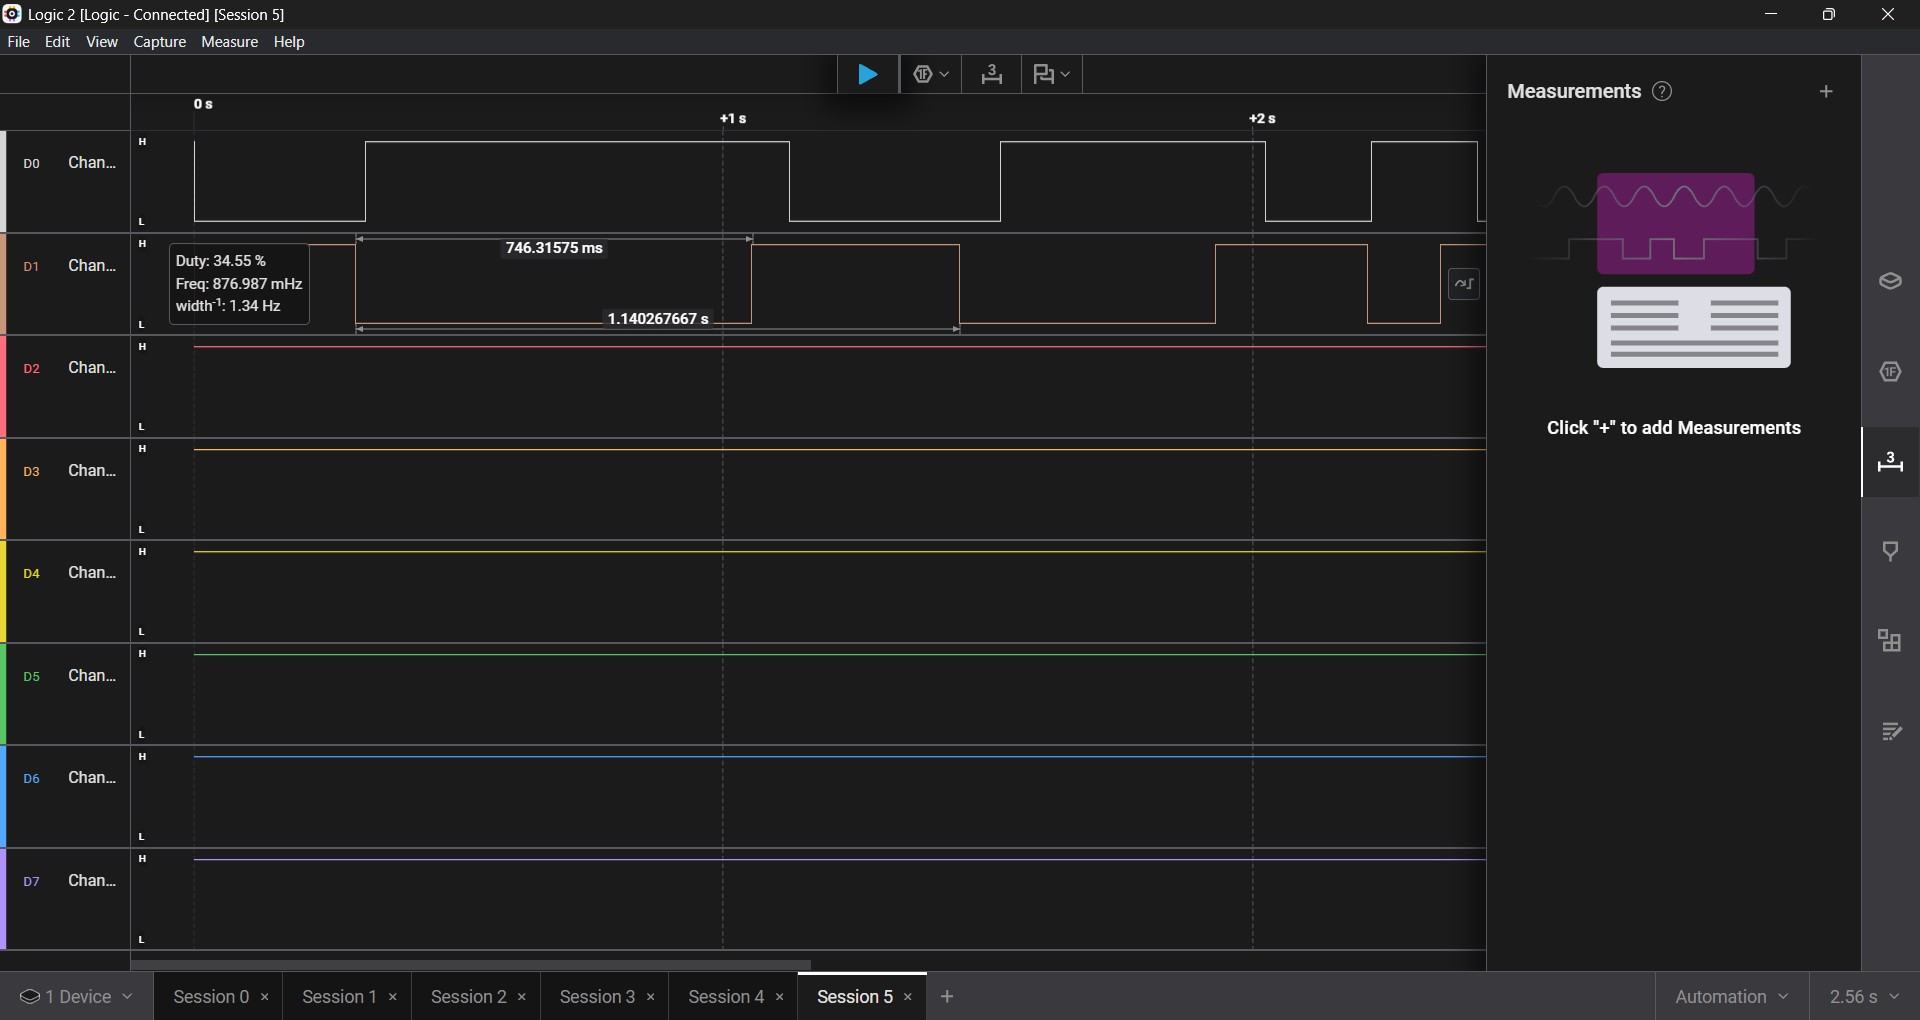Click the 0 s timeline marker
Screen dimensions: 1920x1020
(x=203, y=104)
